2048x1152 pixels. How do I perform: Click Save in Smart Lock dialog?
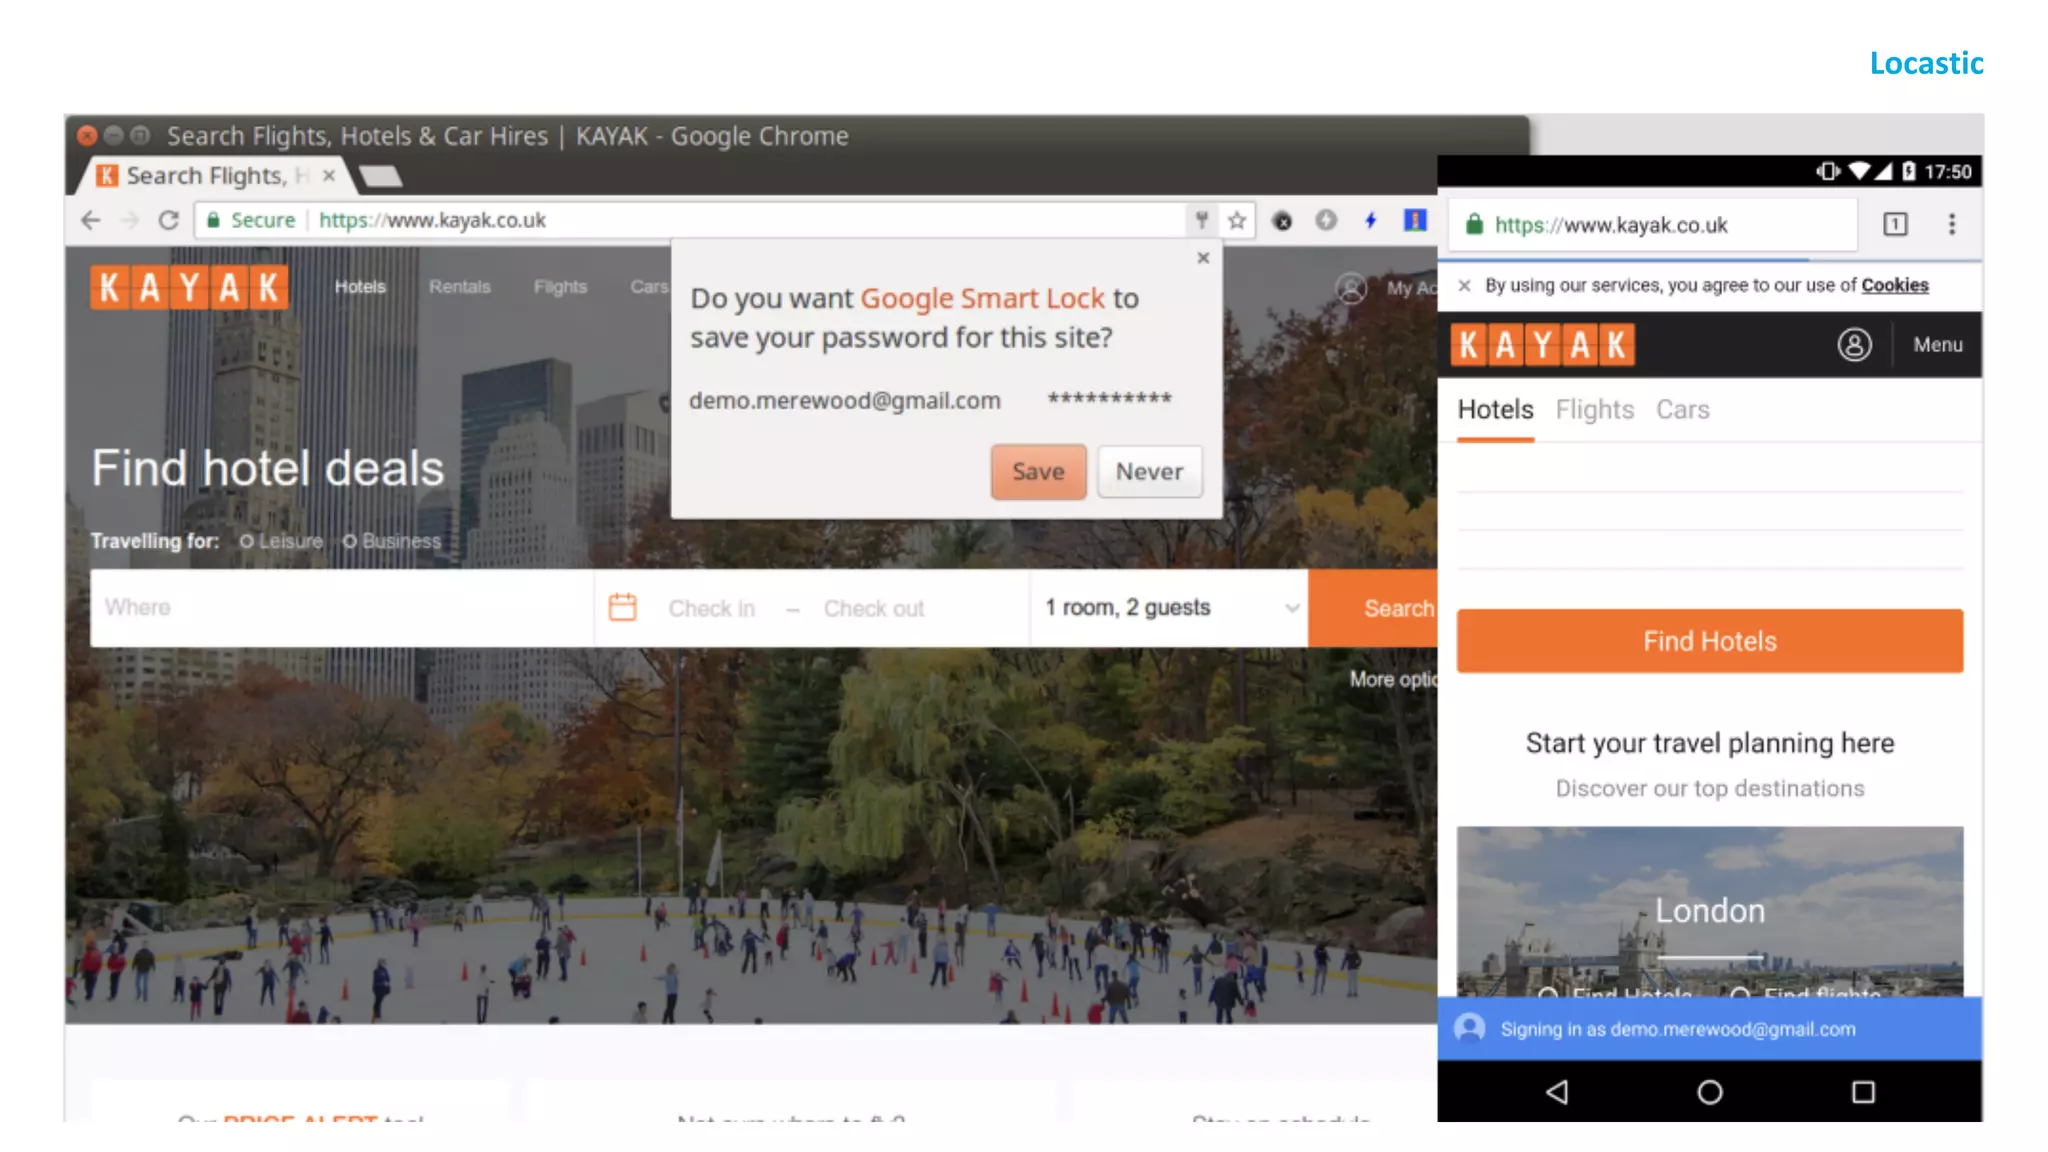1037,471
